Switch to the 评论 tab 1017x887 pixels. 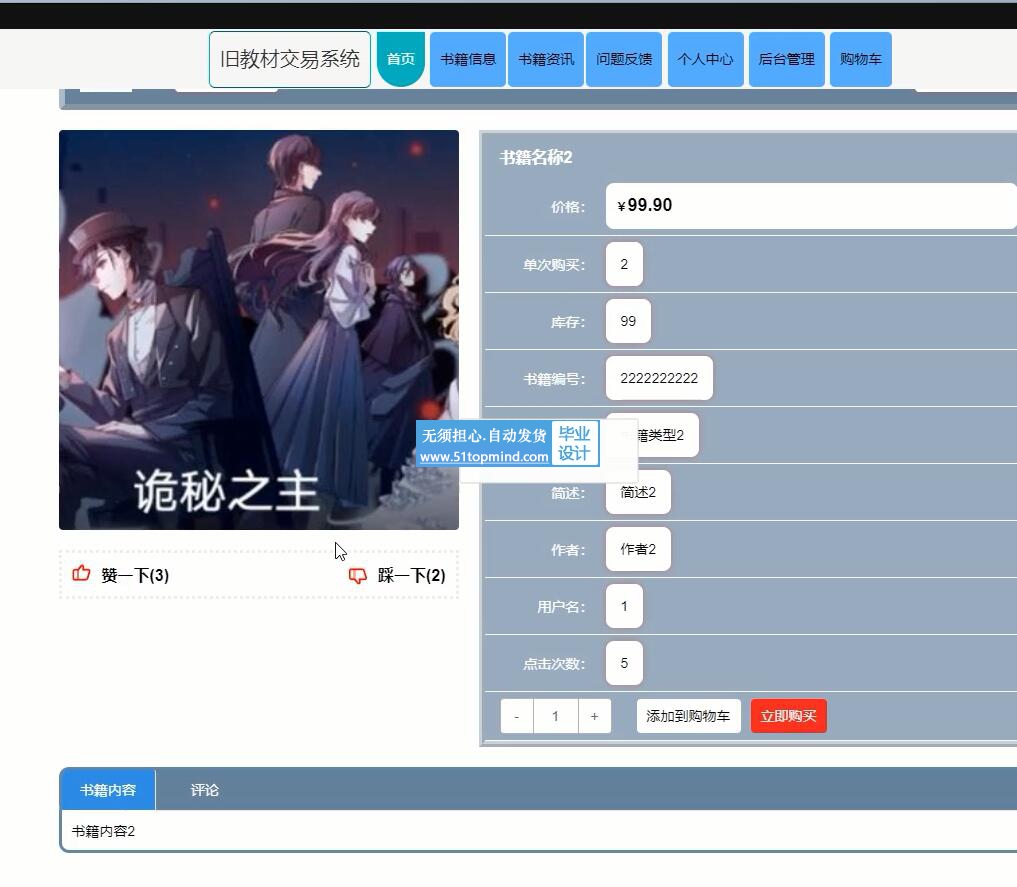click(x=204, y=790)
